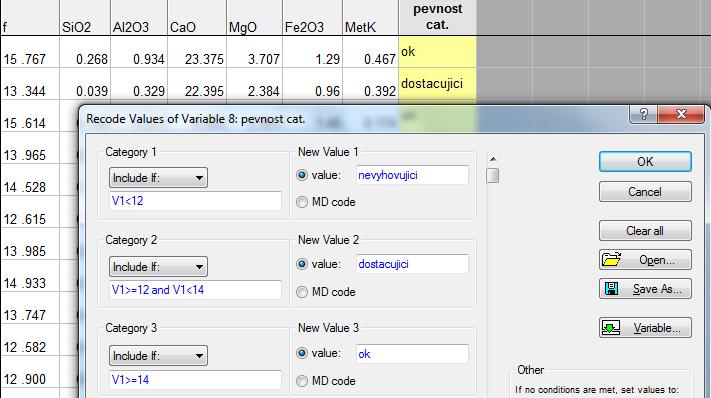Click the dialog help question mark button
This screenshot has height=398, width=711.
tap(643, 114)
